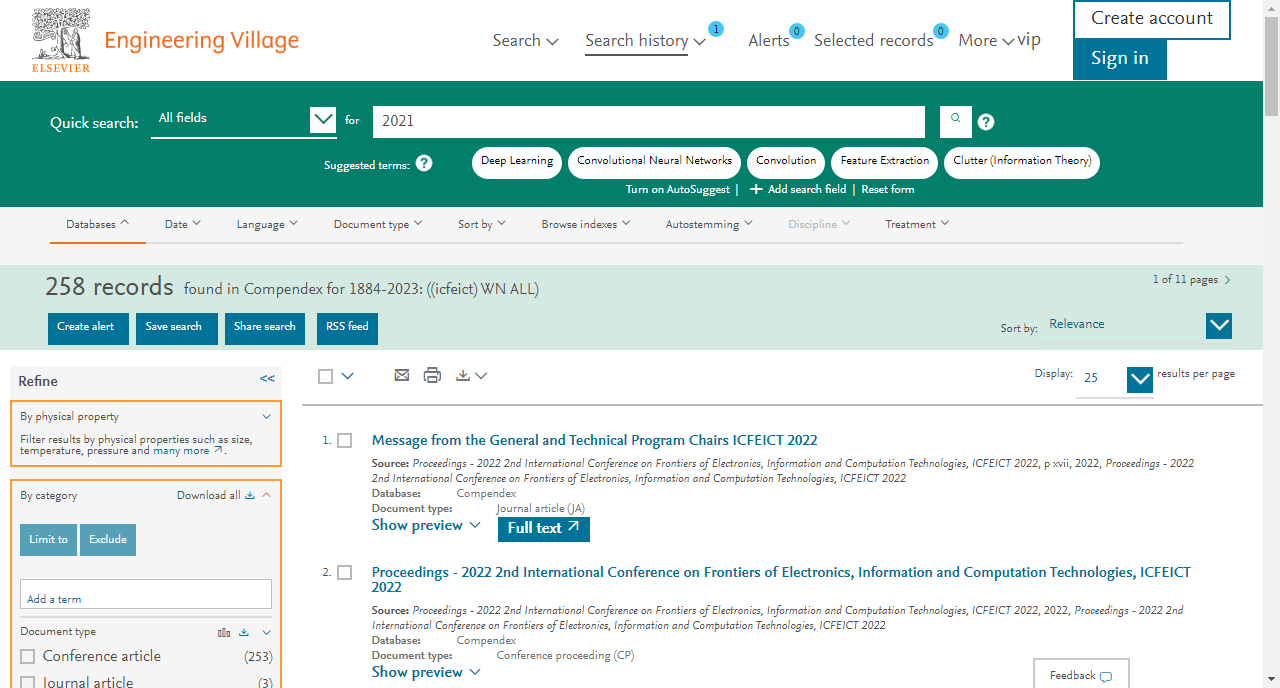Click Save search button
1280x688 pixels.
click(x=176, y=328)
